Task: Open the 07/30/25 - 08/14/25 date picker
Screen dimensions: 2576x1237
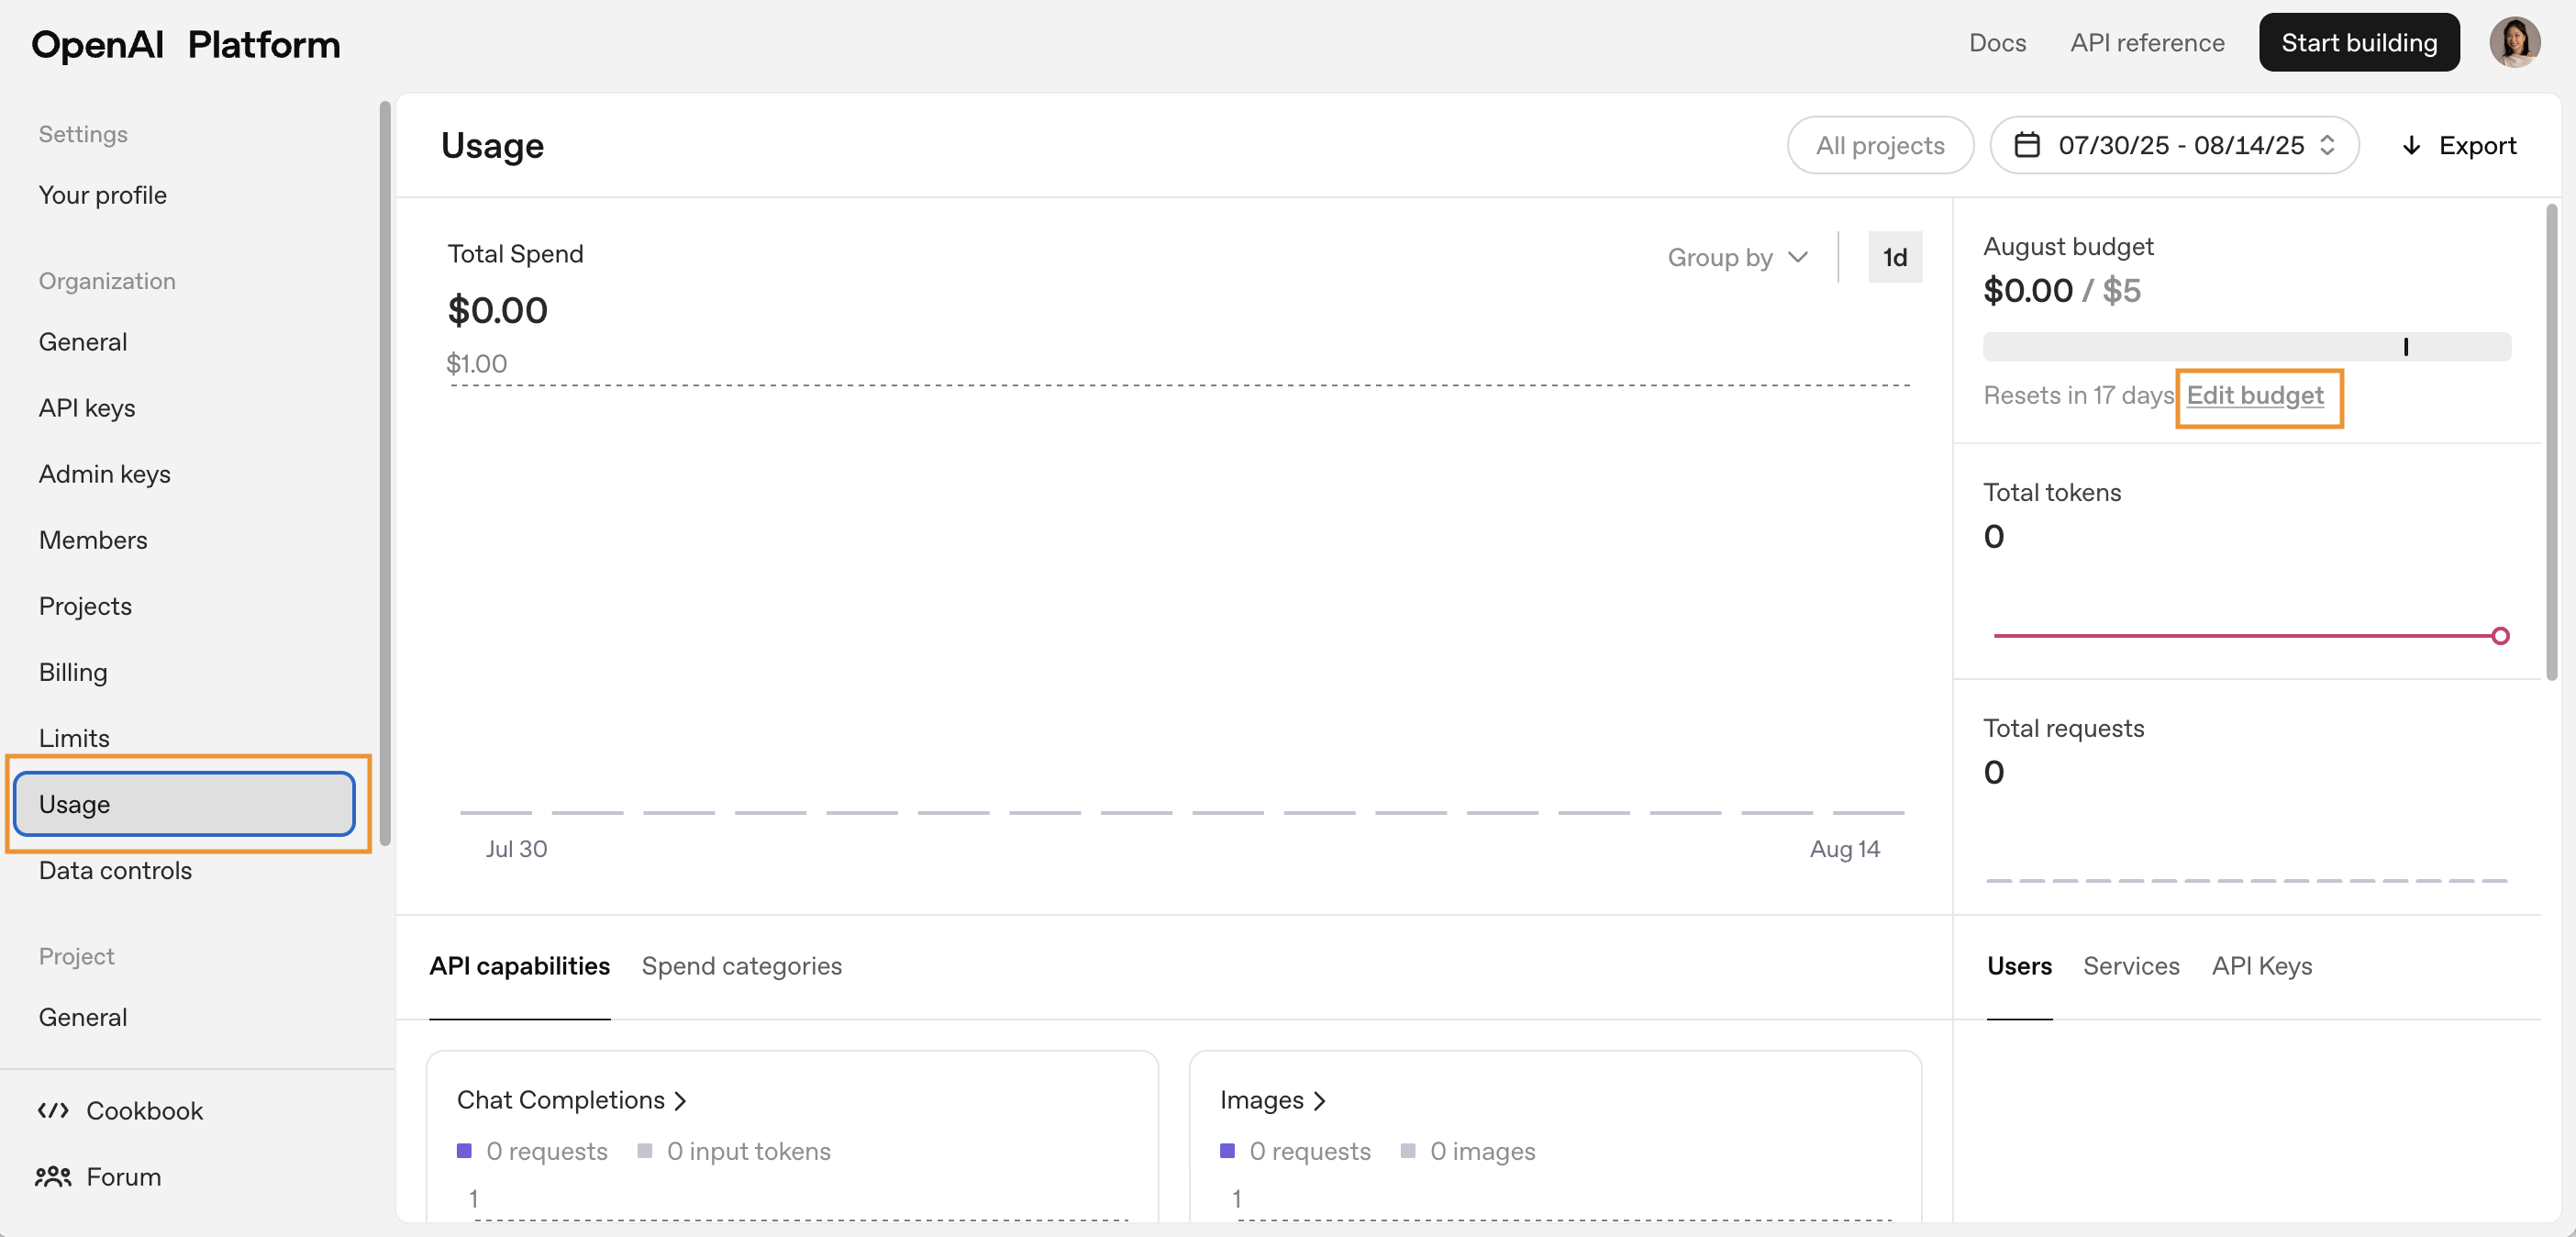Action: 2180,145
